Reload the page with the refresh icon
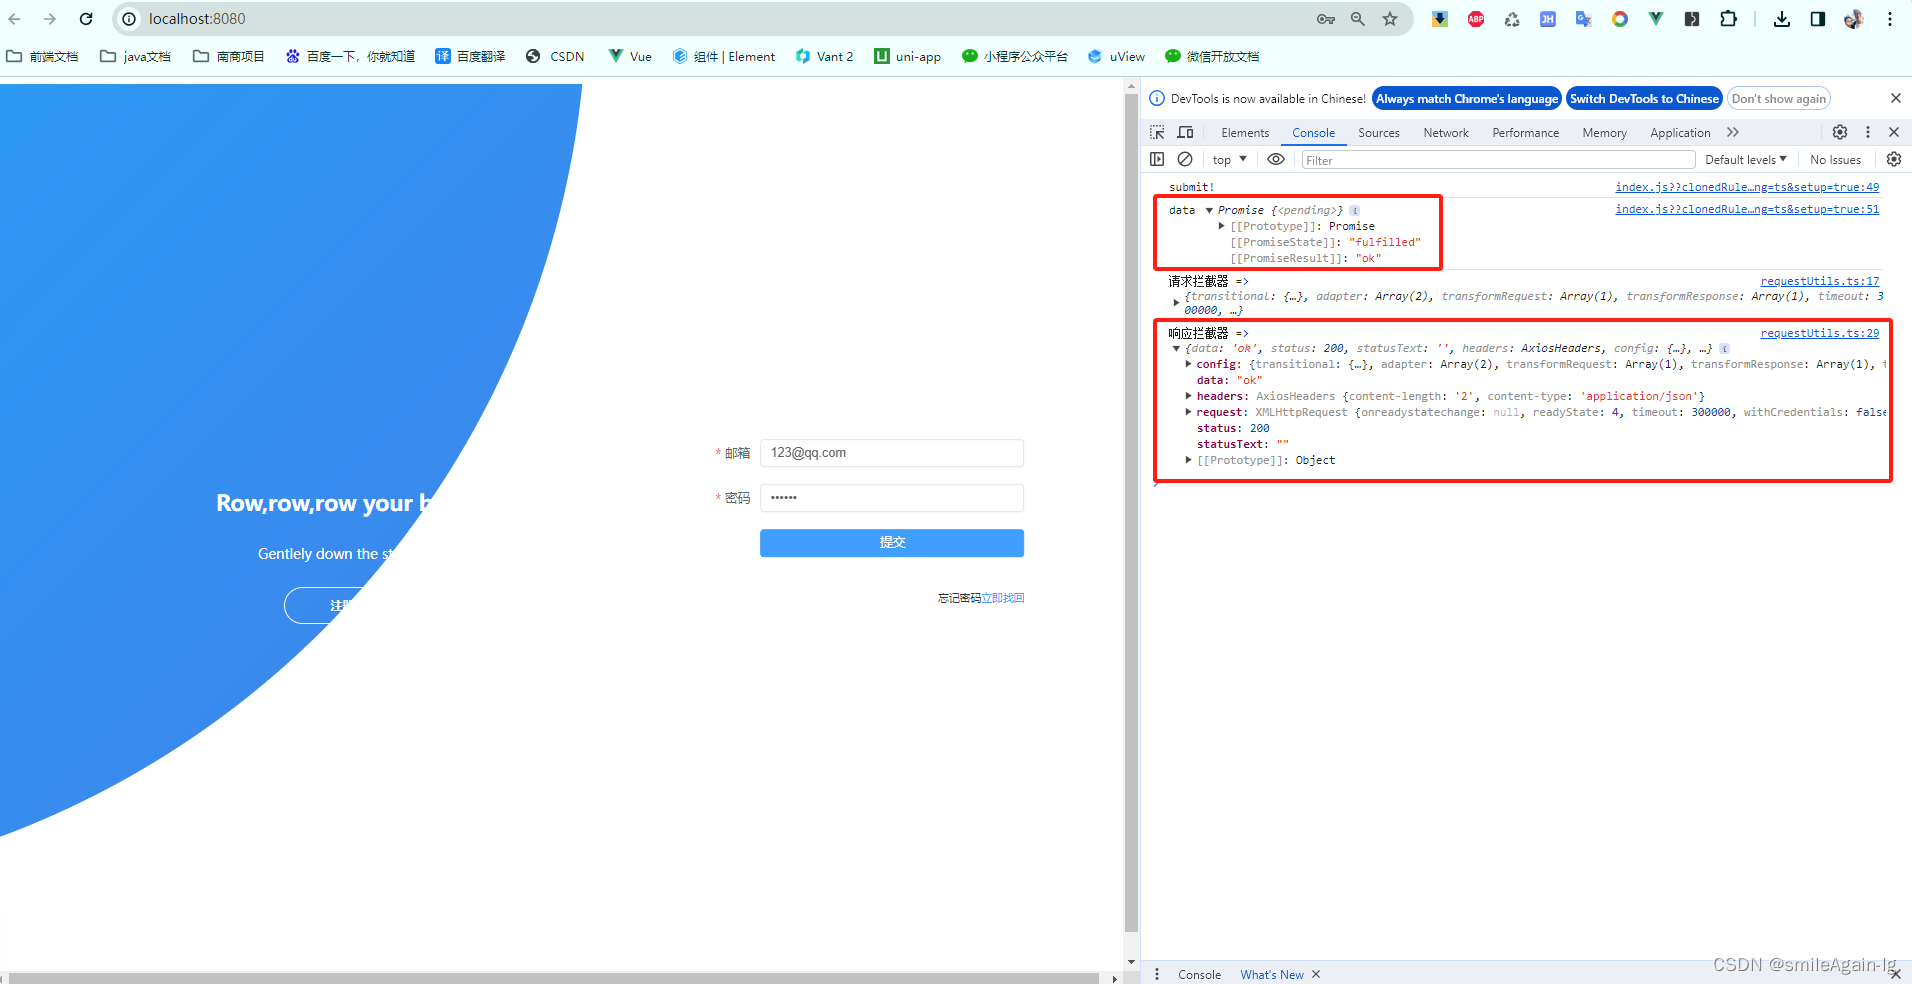Image resolution: width=1912 pixels, height=984 pixels. click(x=86, y=19)
